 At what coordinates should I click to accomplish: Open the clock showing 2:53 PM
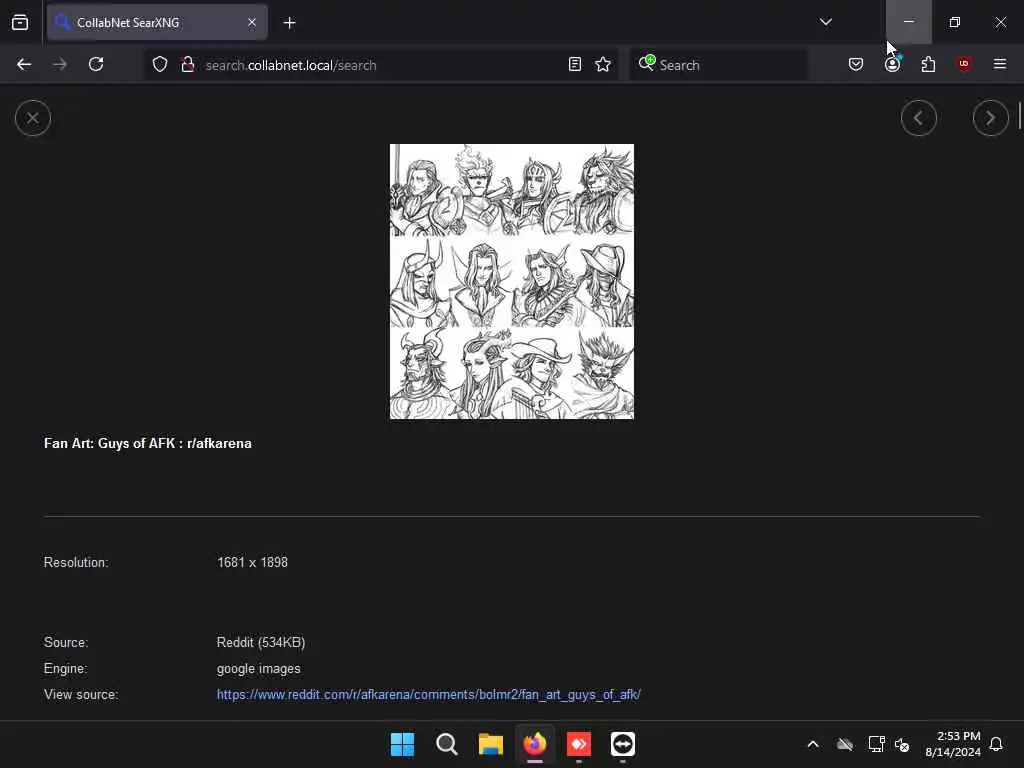(953, 744)
